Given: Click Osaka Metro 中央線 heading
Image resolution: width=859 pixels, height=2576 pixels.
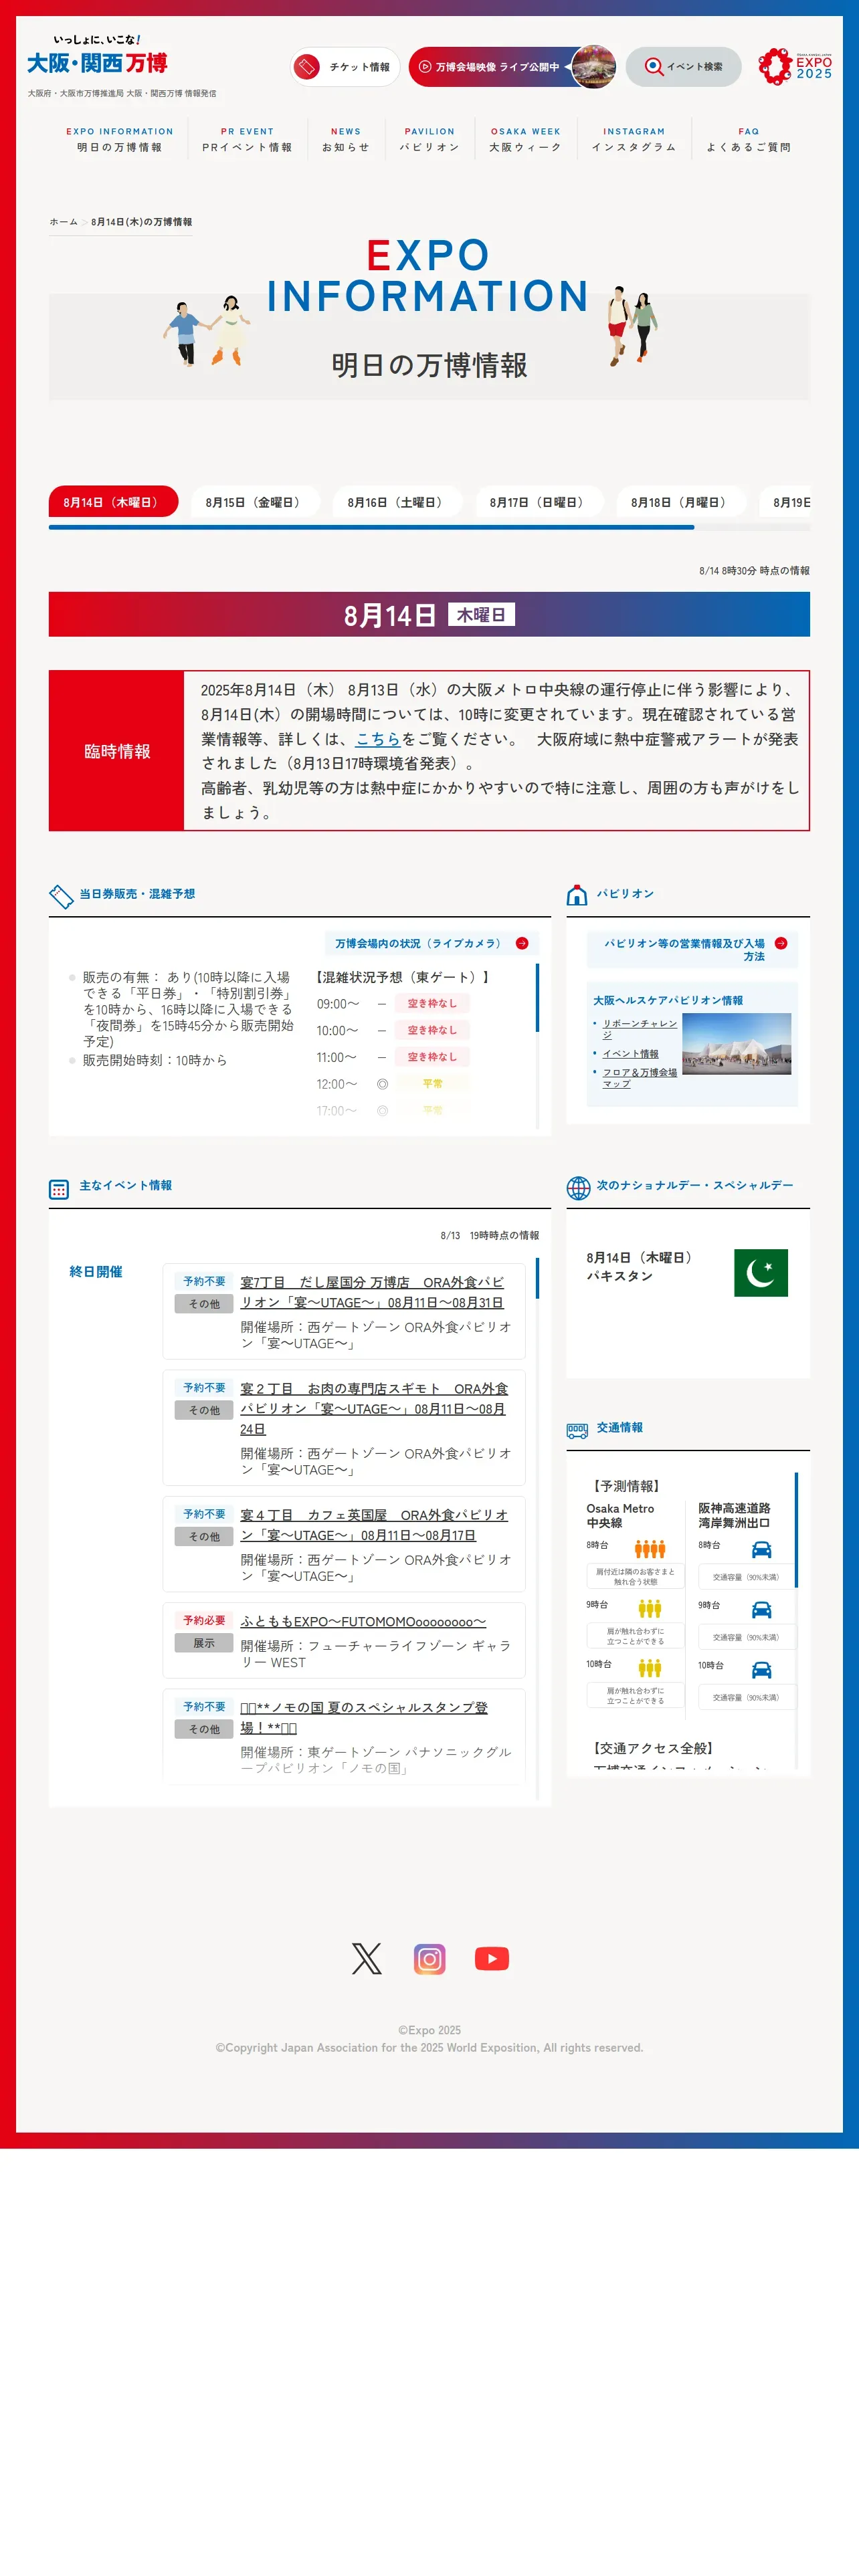Looking at the screenshot, I should 620,1515.
